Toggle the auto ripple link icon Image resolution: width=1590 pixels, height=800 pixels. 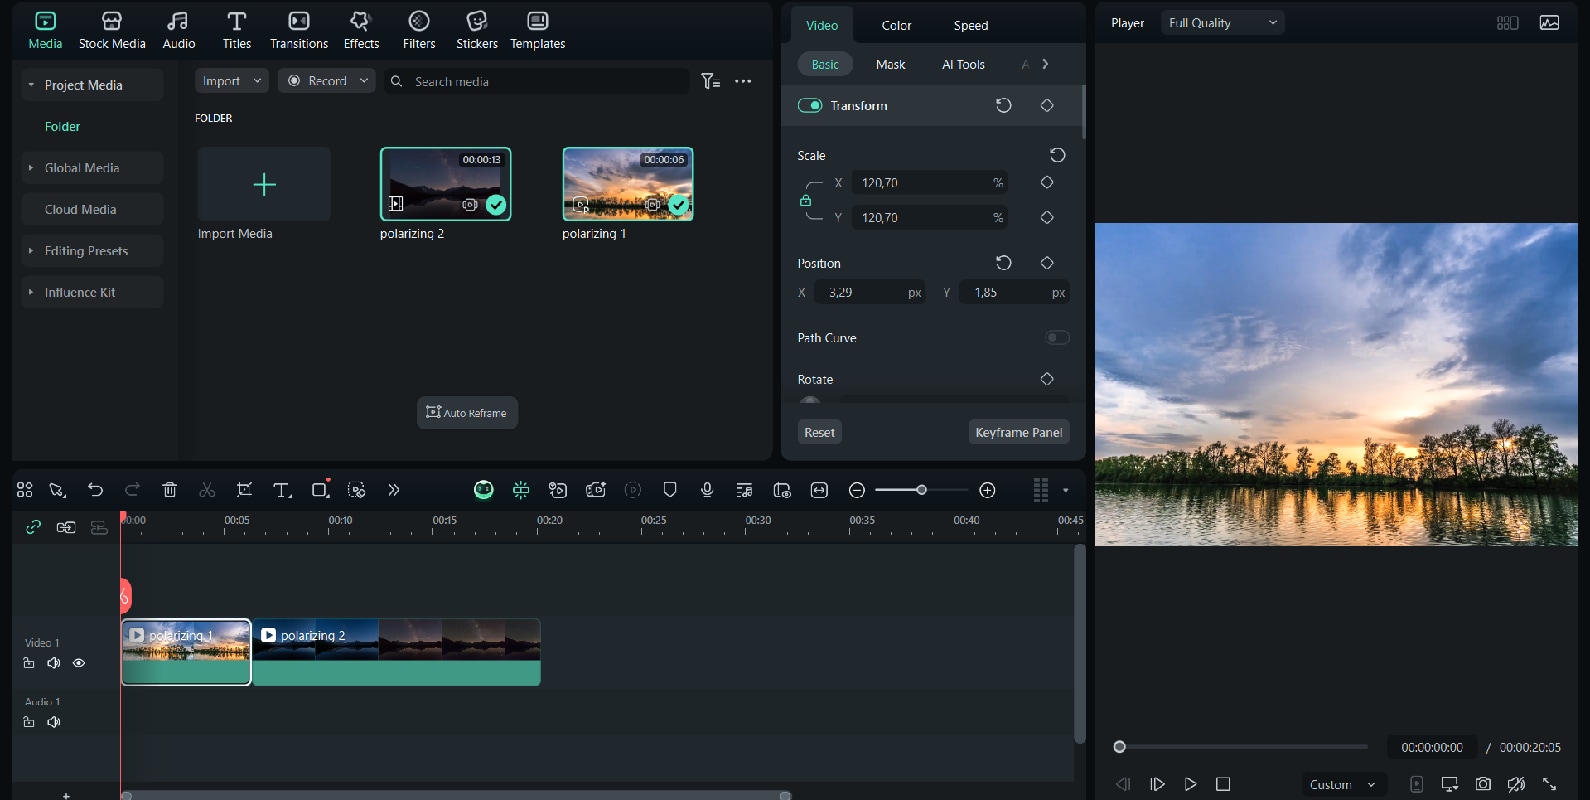click(33, 527)
